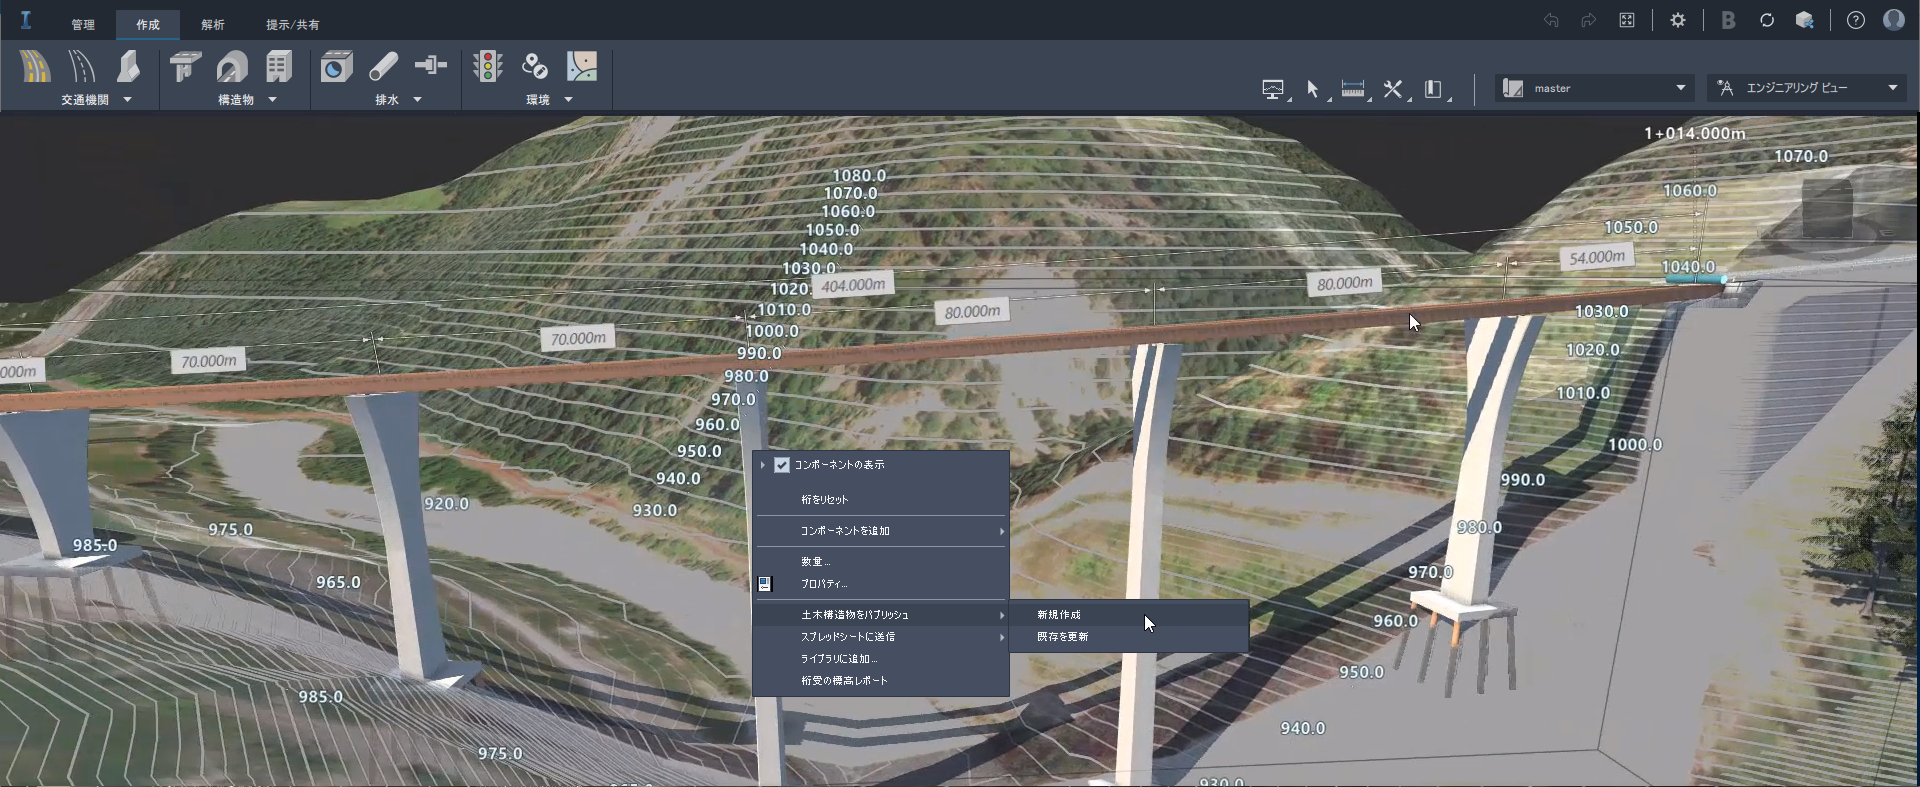Select the drainage culvert tool icon
Screen dimensions: 1920x787
[x=337, y=66]
